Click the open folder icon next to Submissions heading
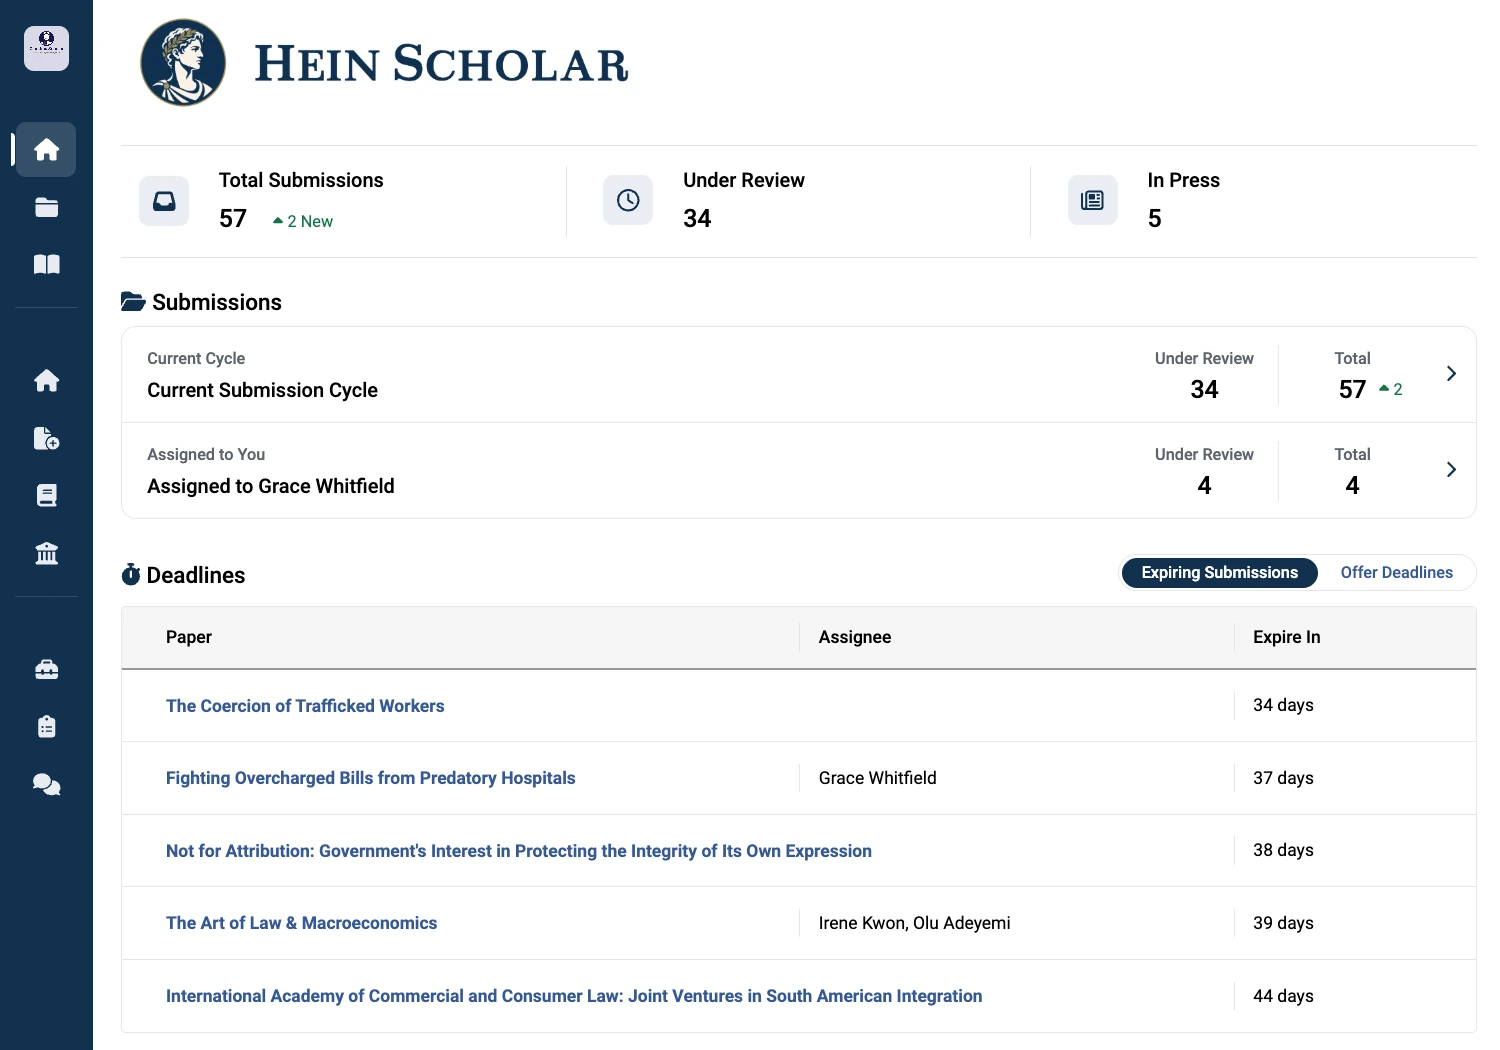 click(133, 301)
